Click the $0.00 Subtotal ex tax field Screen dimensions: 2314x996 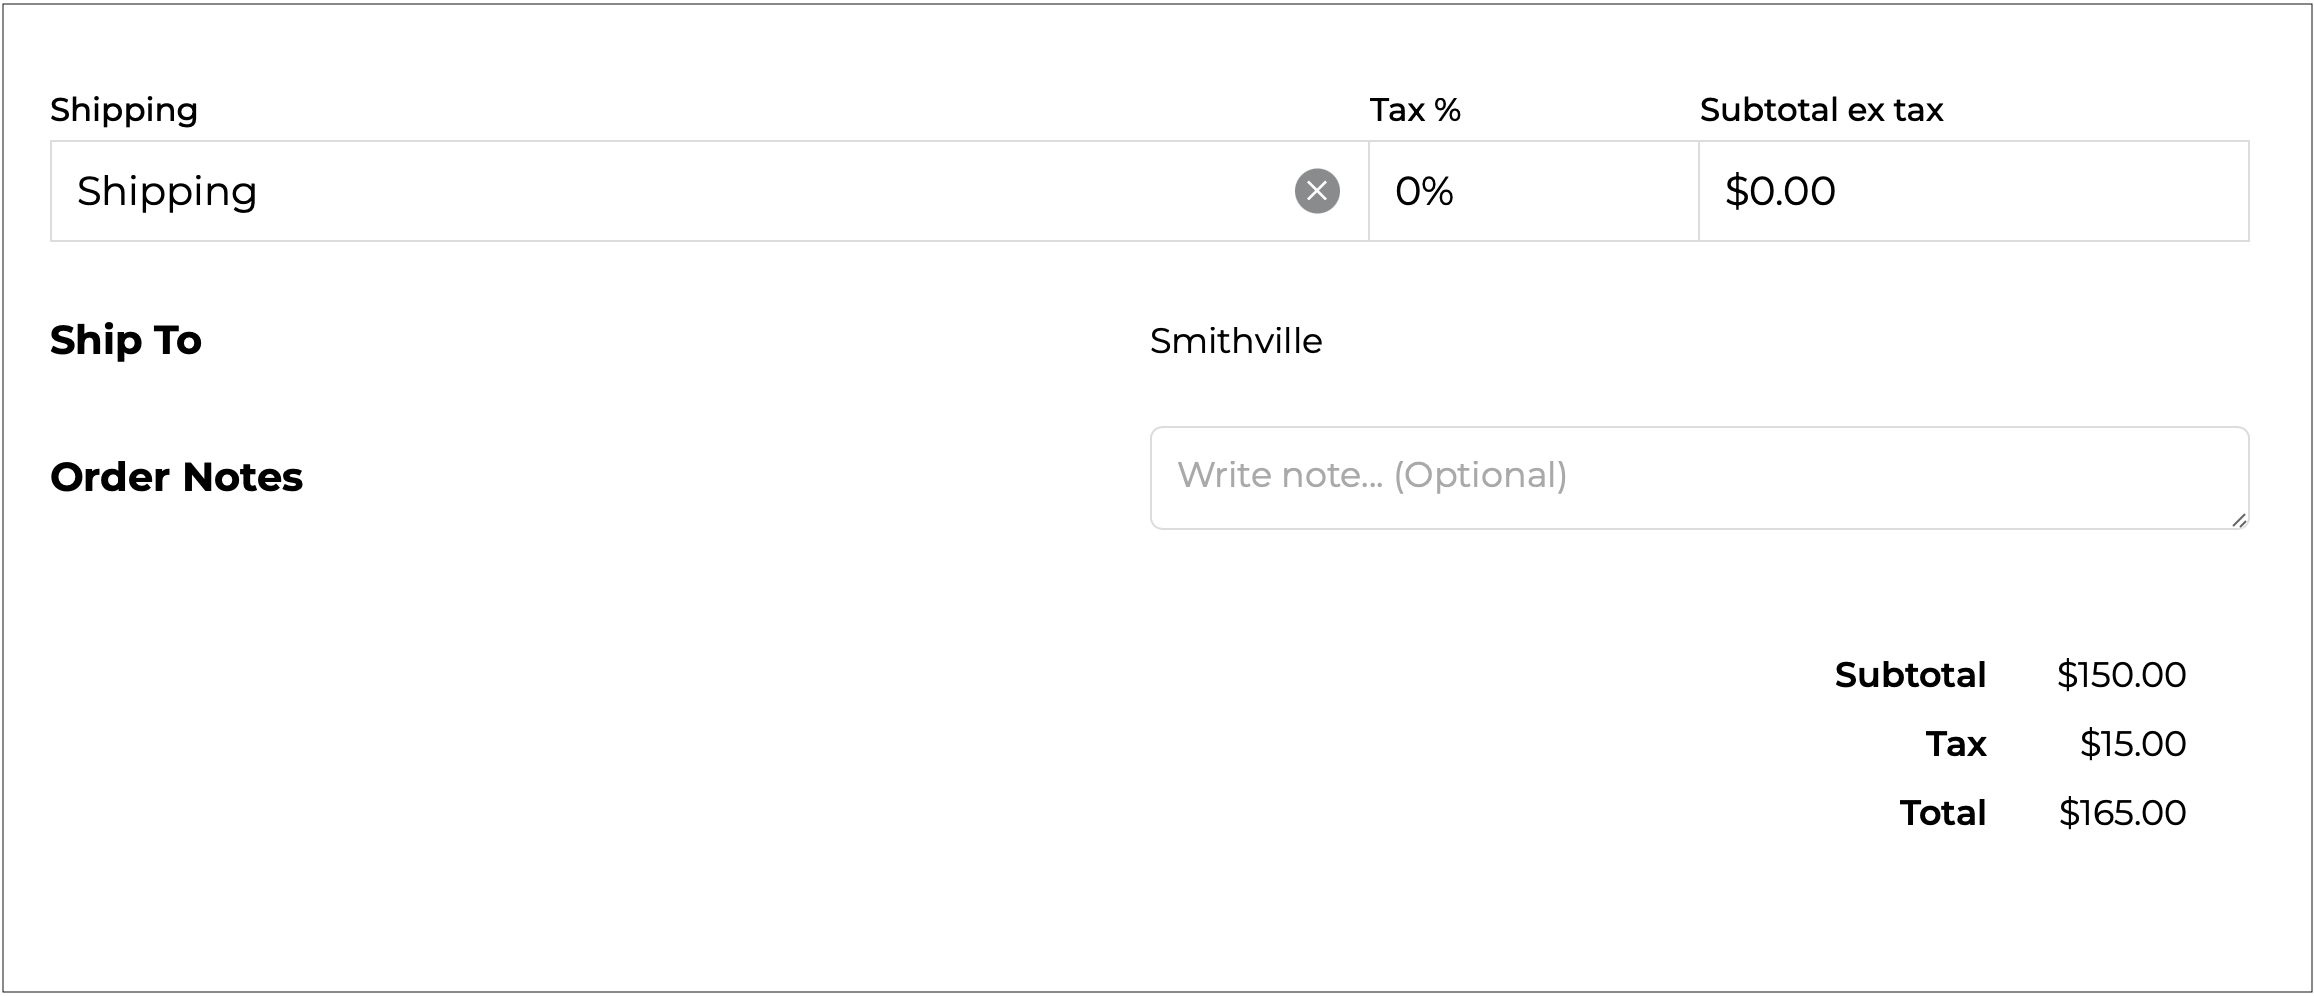pyautogui.click(x=1972, y=191)
